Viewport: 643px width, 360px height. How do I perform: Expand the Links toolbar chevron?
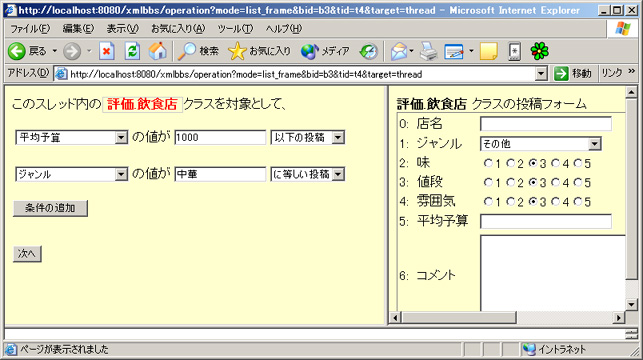[x=632, y=71]
